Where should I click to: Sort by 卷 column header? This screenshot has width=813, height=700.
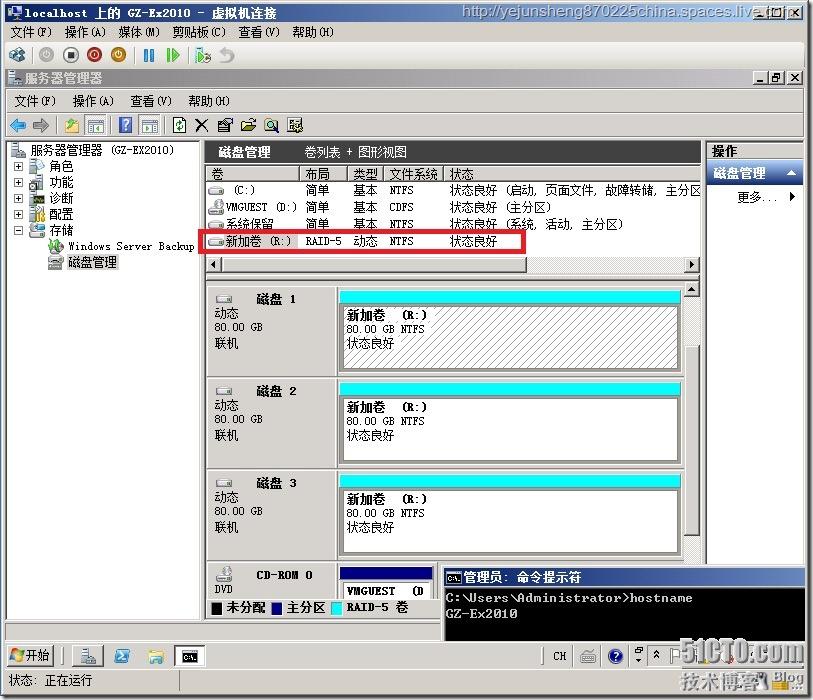[253, 173]
